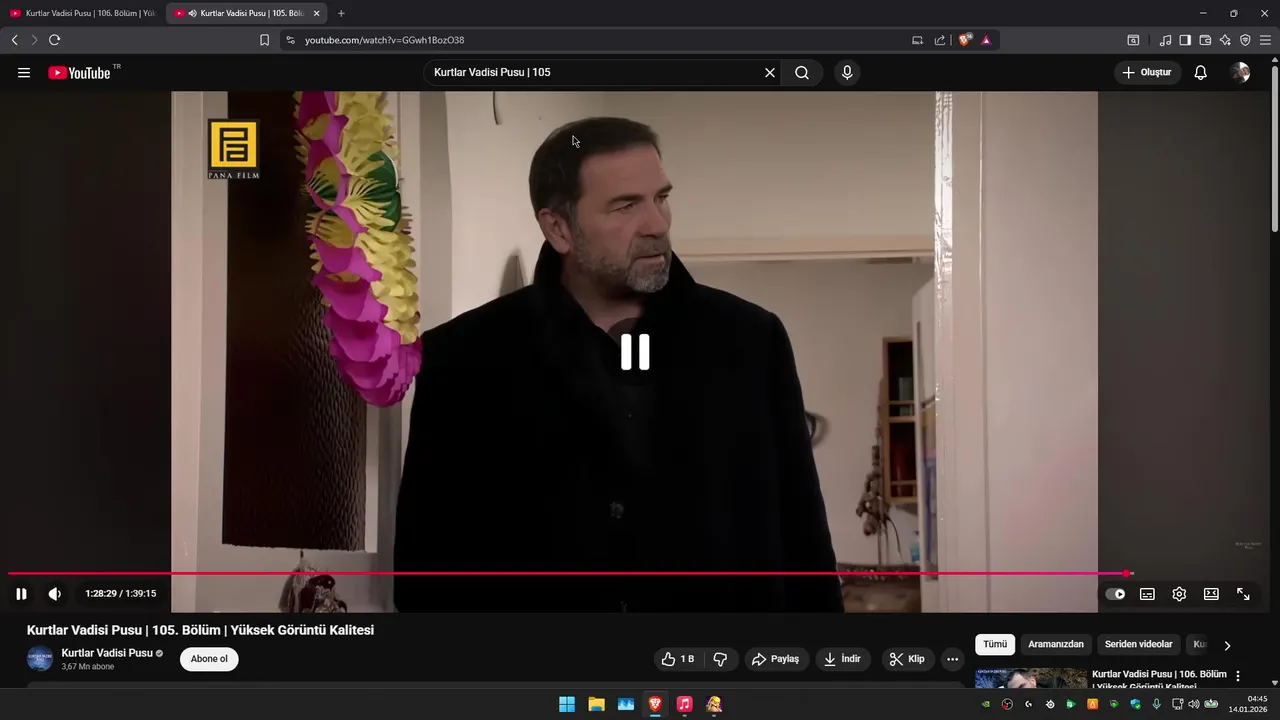Open the notifications bell
Screen dimensions: 1280x720
(x=1201, y=73)
